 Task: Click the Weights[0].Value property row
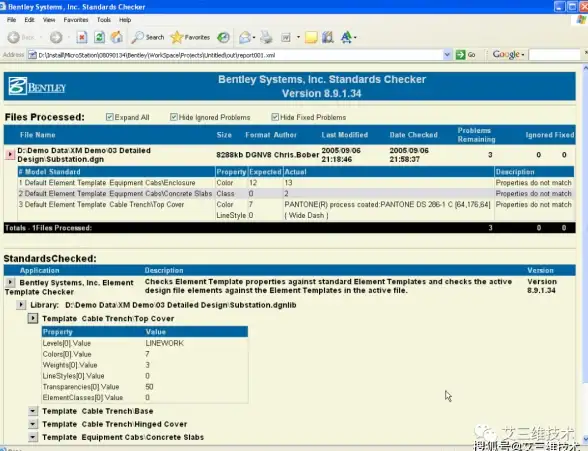coord(145,365)
